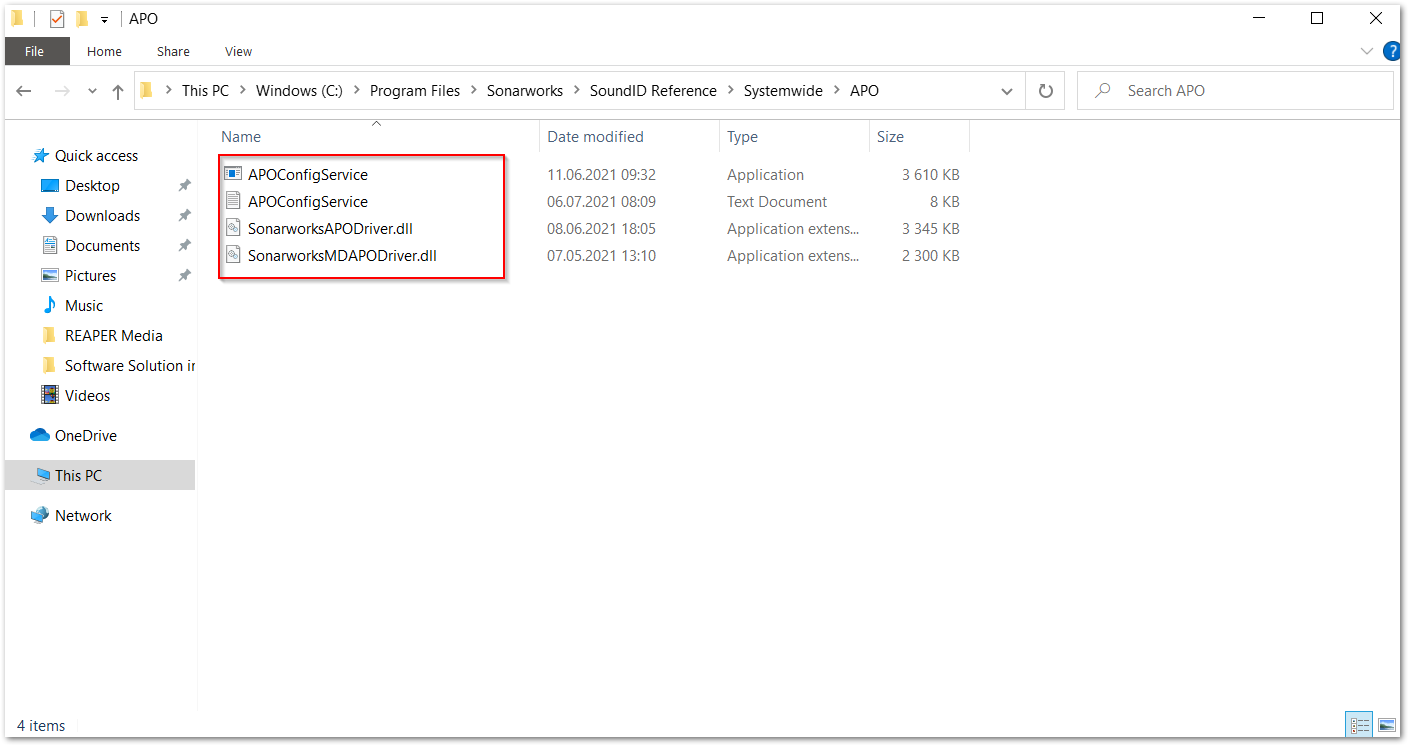Open the View ribbon tab
The width and height of the screenshot is (1409, 746).
click(x=238, y=51)
